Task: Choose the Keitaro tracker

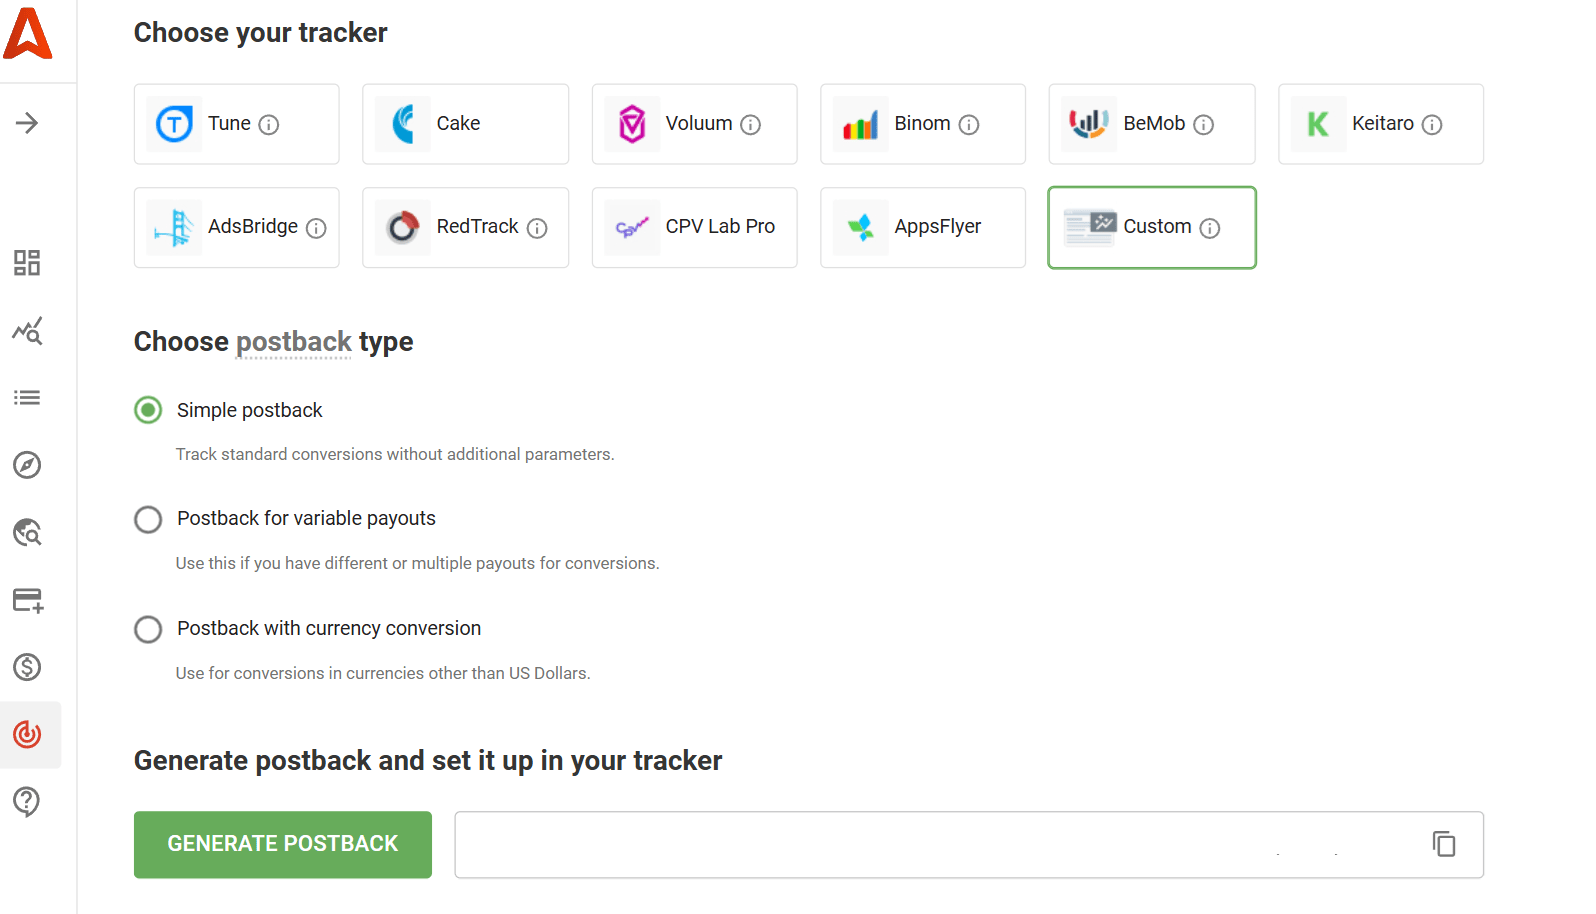Action: 1380,123
